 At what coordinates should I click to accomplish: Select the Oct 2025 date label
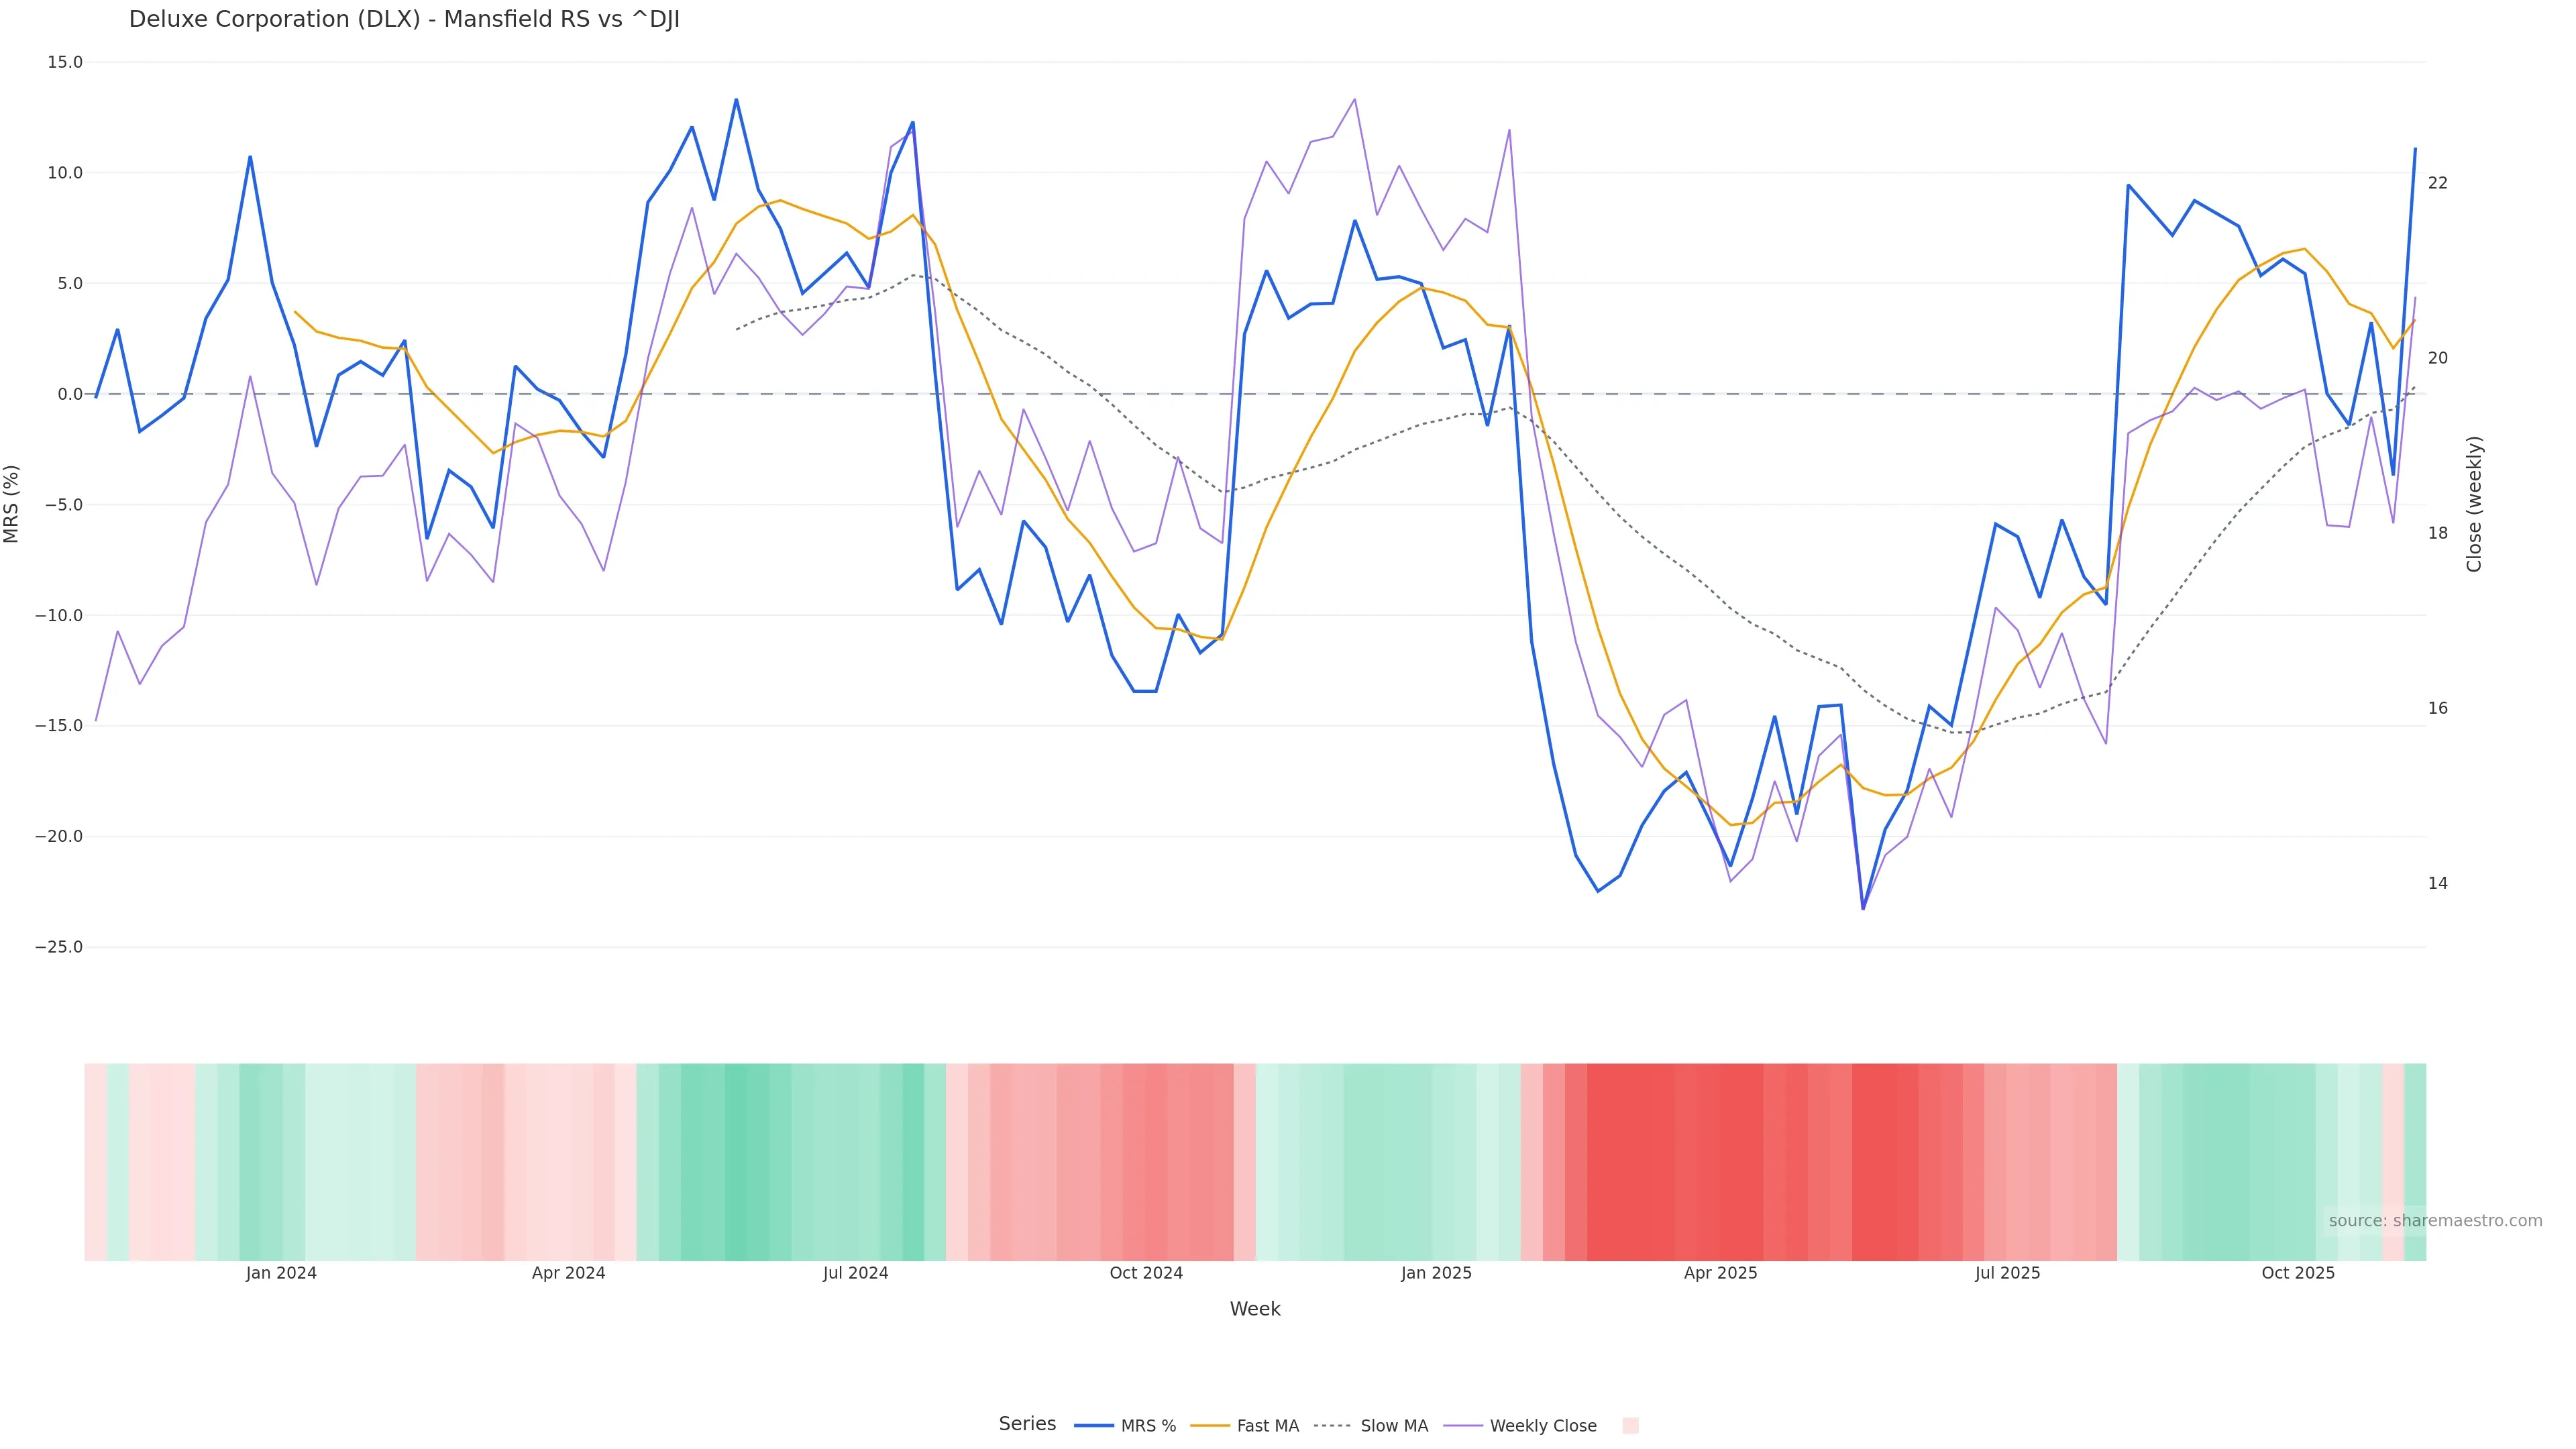(x=2298, y=1273)
